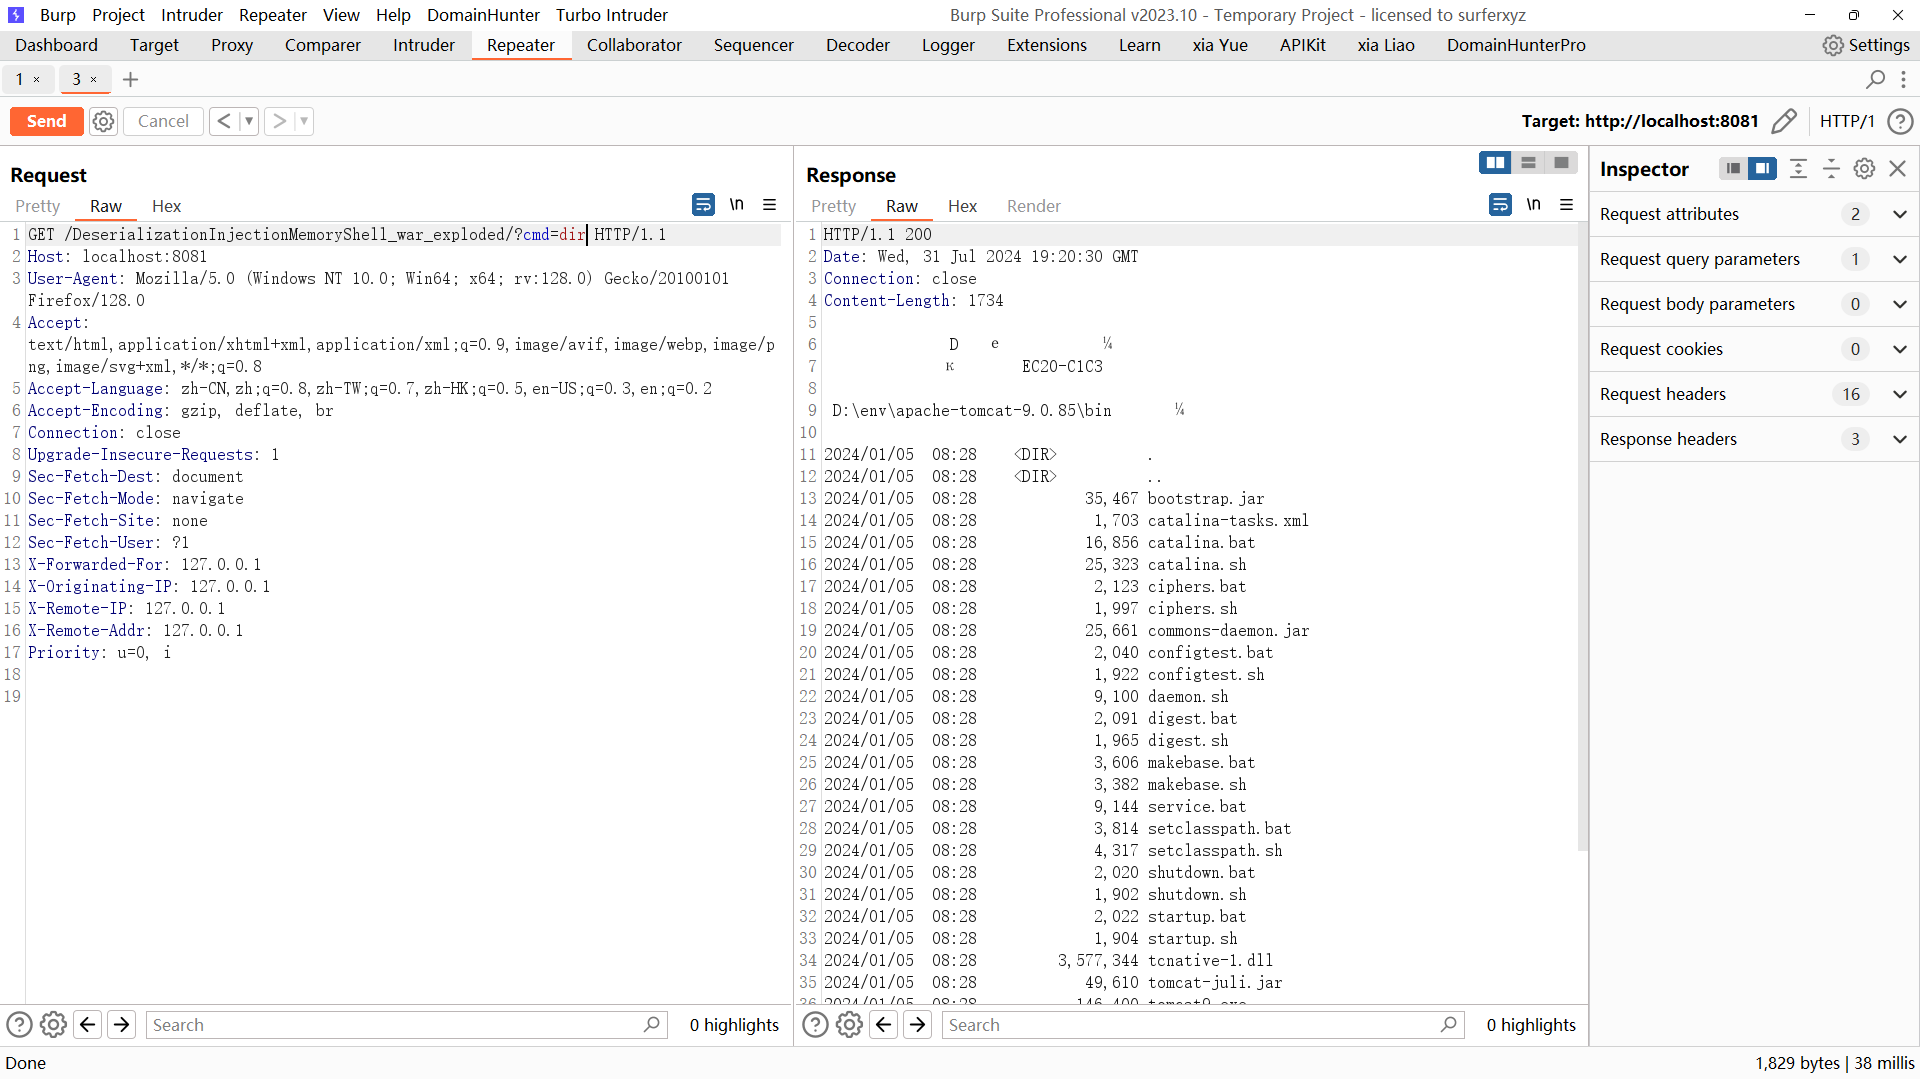Image resolution: width=1920 pixels, height=1079 pixels.
Task: Jump to next request search match
Action: (122, 1025)
